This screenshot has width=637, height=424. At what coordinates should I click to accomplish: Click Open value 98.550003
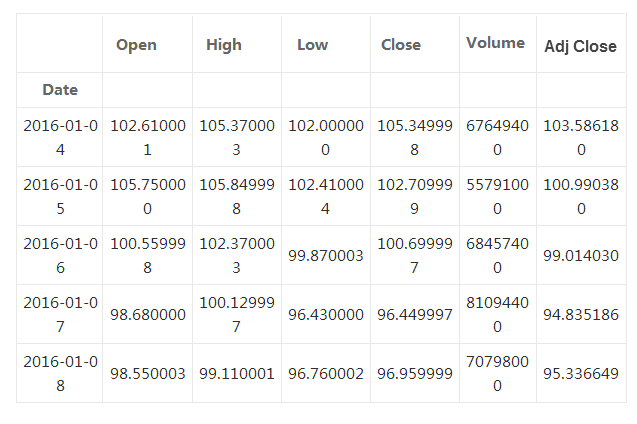147,373
